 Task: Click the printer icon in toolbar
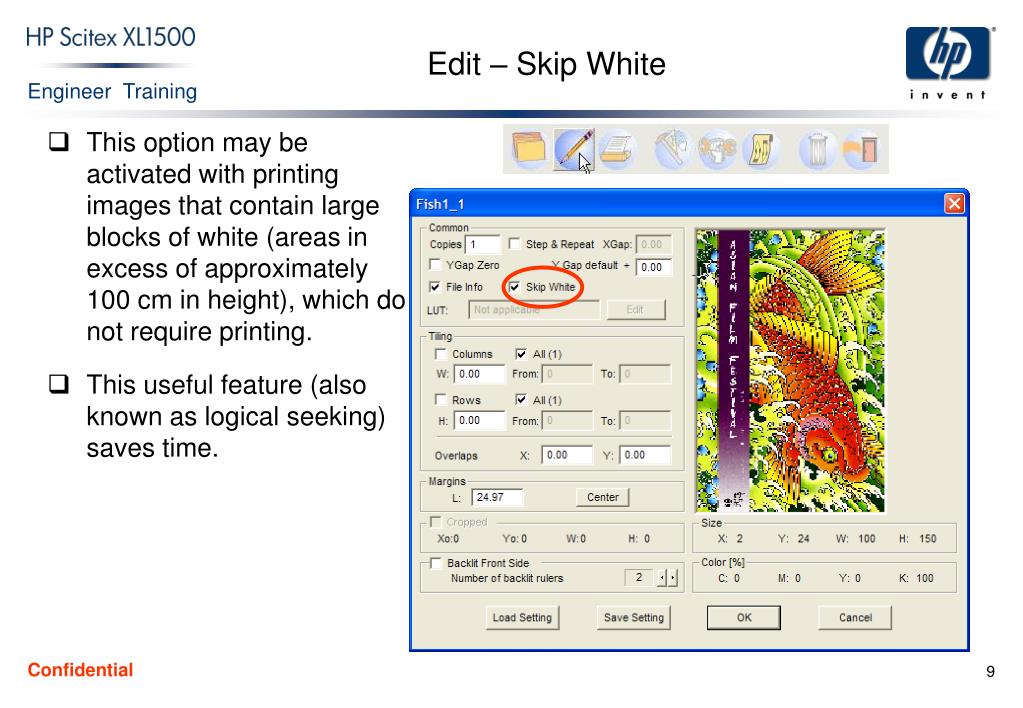(616, 149)
